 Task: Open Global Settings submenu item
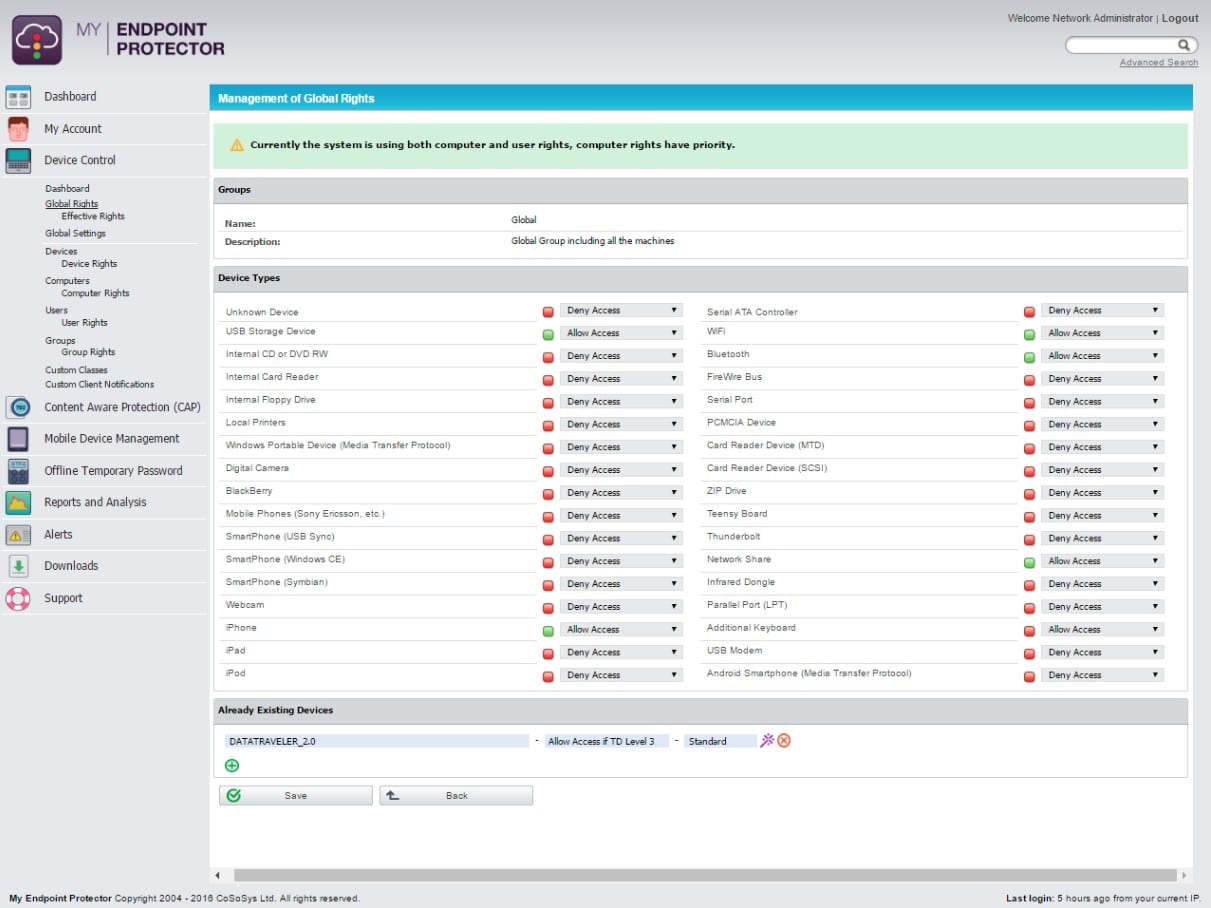point(75,233)
